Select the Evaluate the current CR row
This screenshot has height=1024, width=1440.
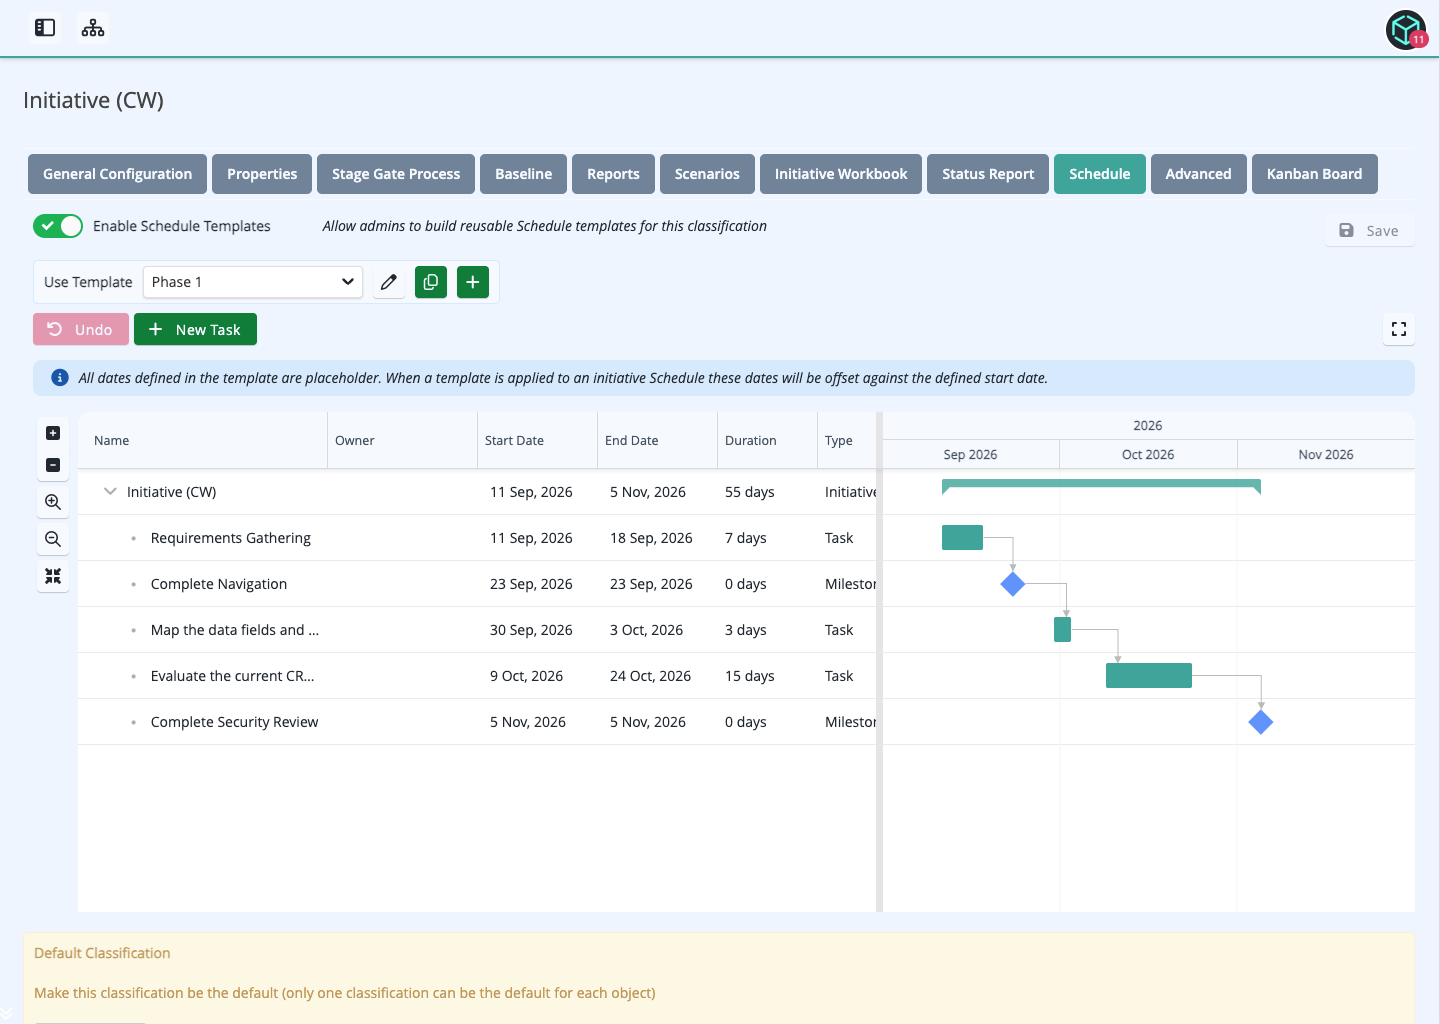pos(477,676)
